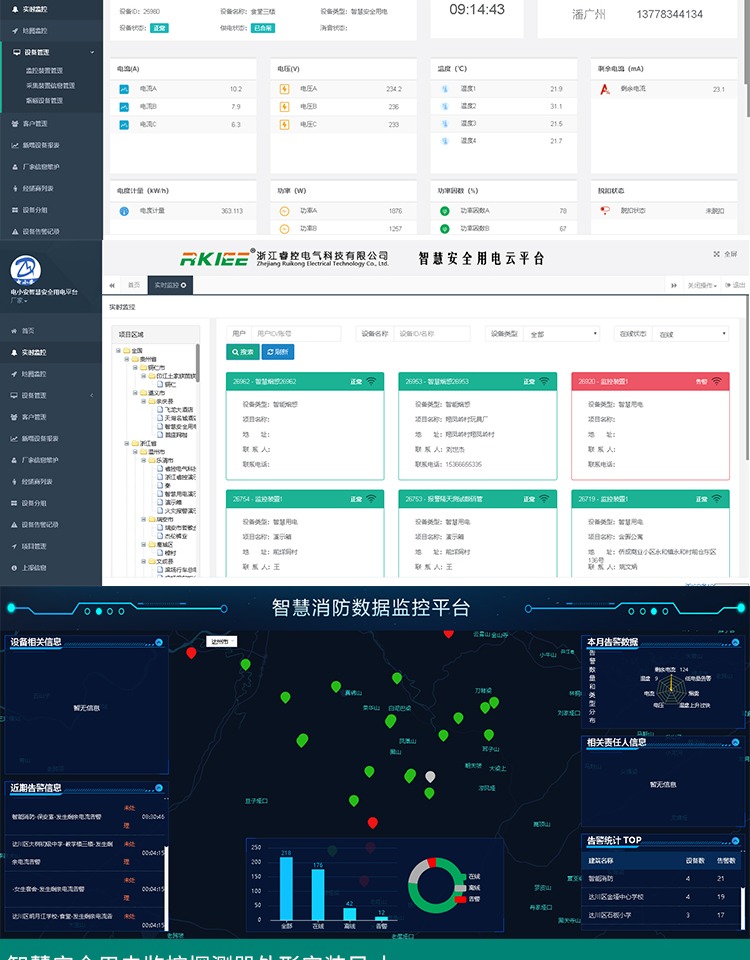Click 电度计量 blue round icon
The image size is (750, 960).
124,211
